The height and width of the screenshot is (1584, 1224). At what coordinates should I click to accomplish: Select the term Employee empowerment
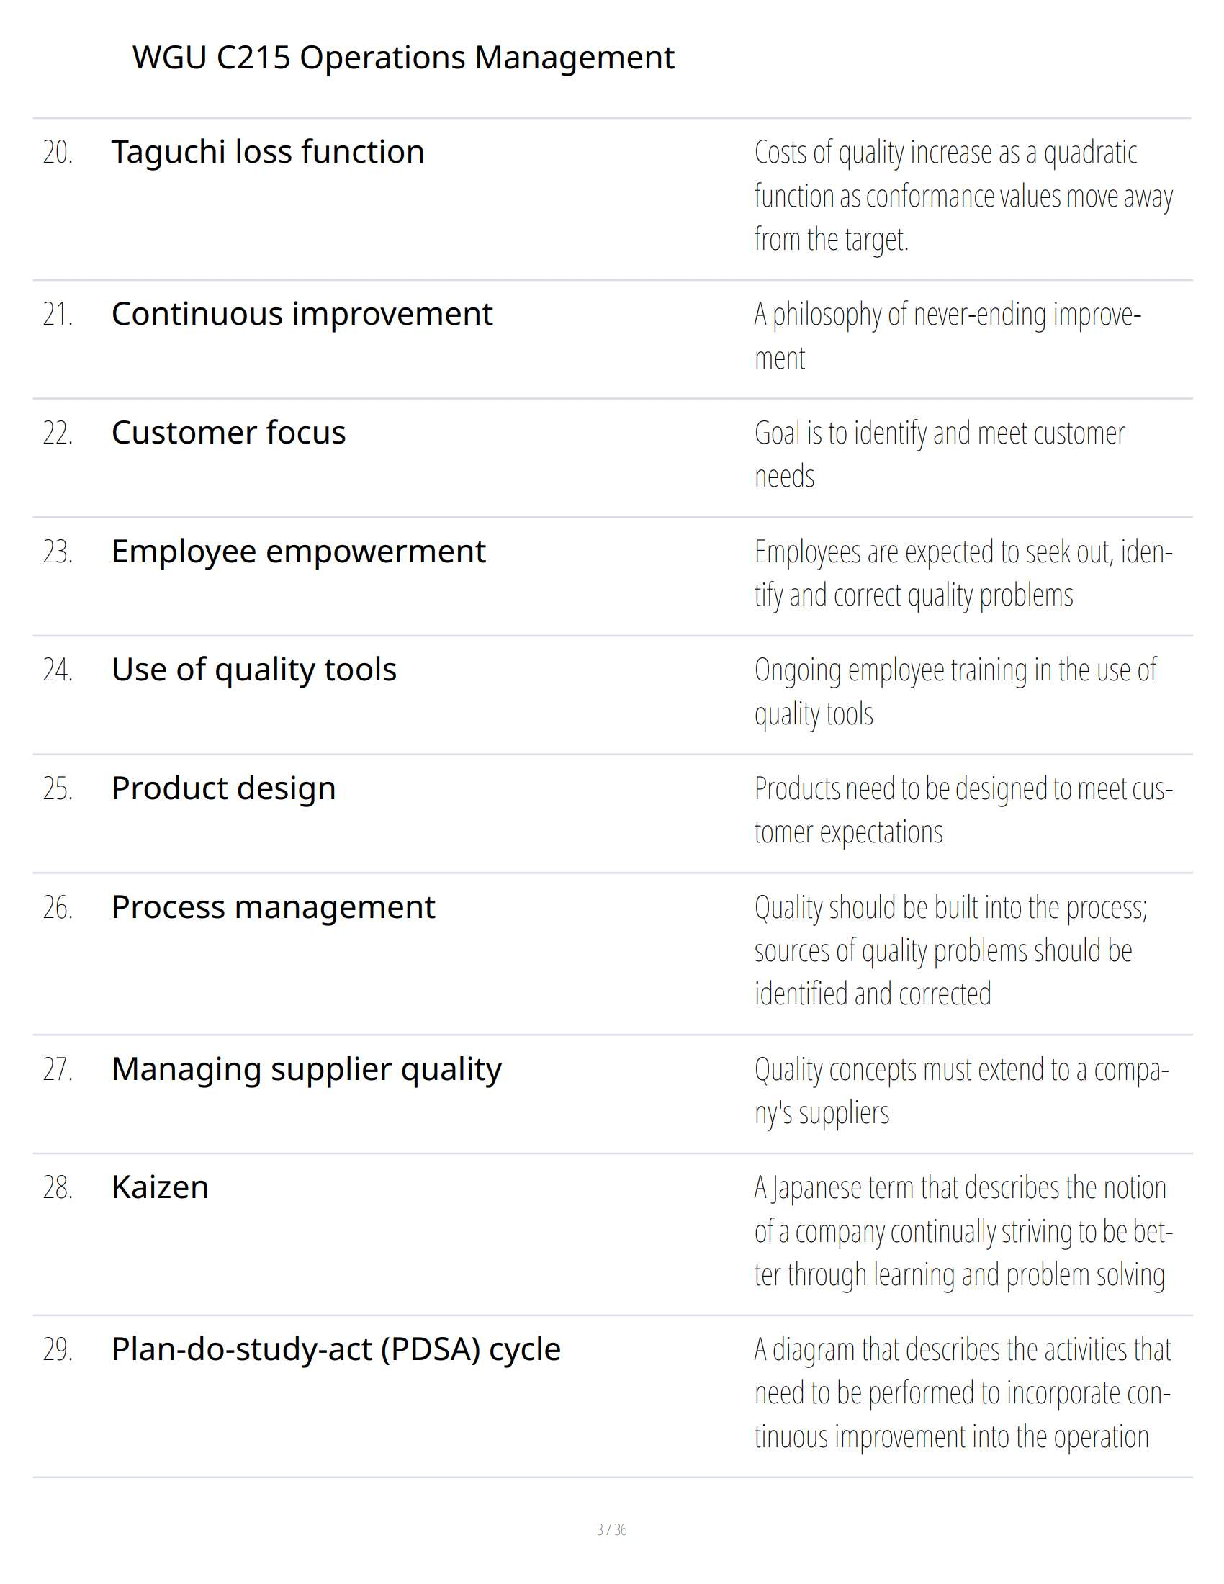[x=299, y=552]
